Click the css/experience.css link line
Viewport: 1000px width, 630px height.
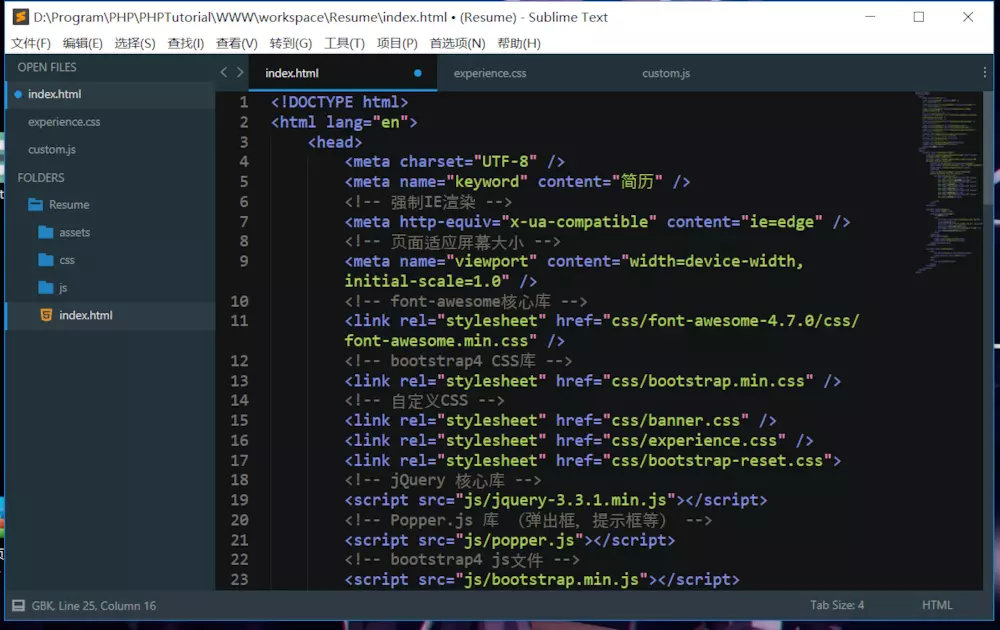[579, 441]
